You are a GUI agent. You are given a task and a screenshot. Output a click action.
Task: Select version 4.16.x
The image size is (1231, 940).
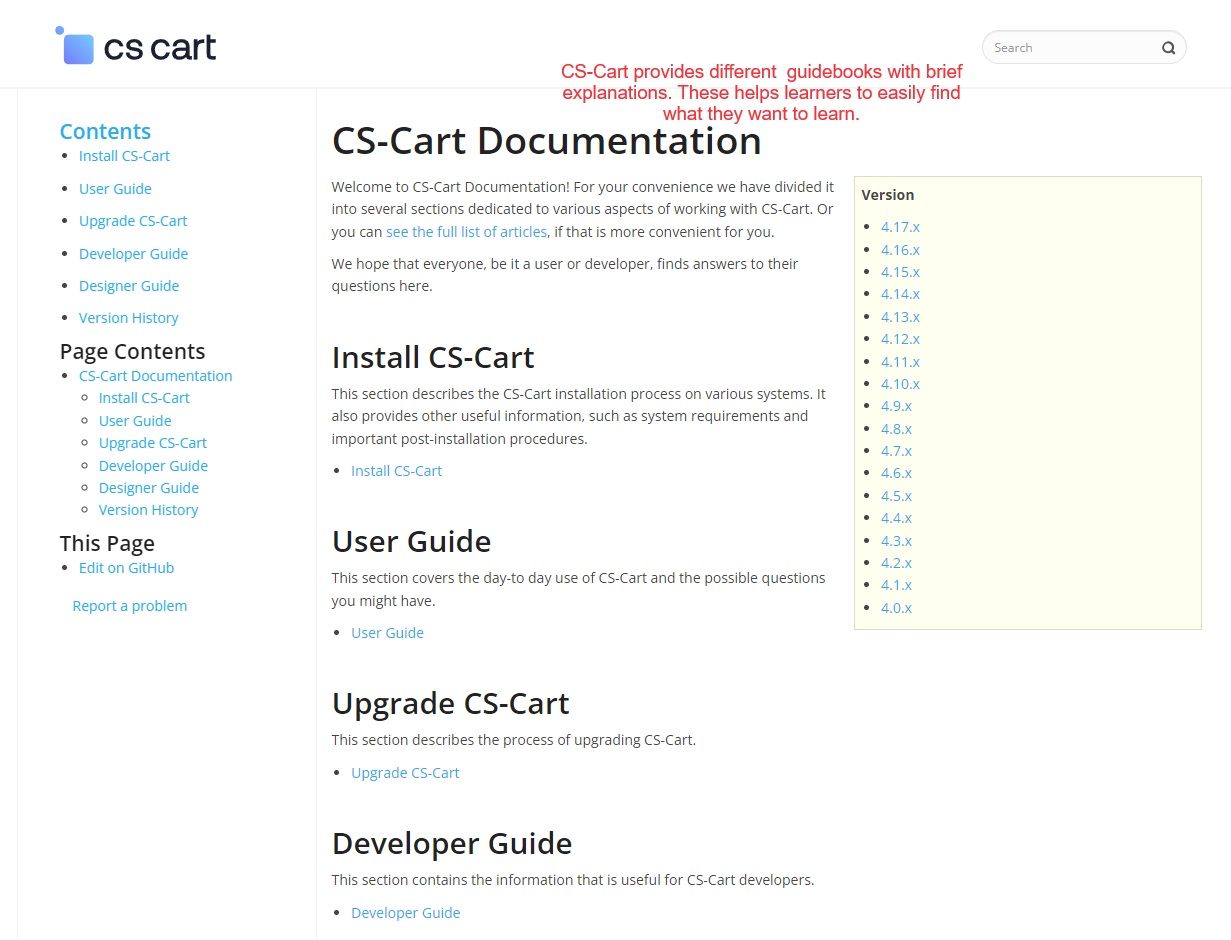900,250
